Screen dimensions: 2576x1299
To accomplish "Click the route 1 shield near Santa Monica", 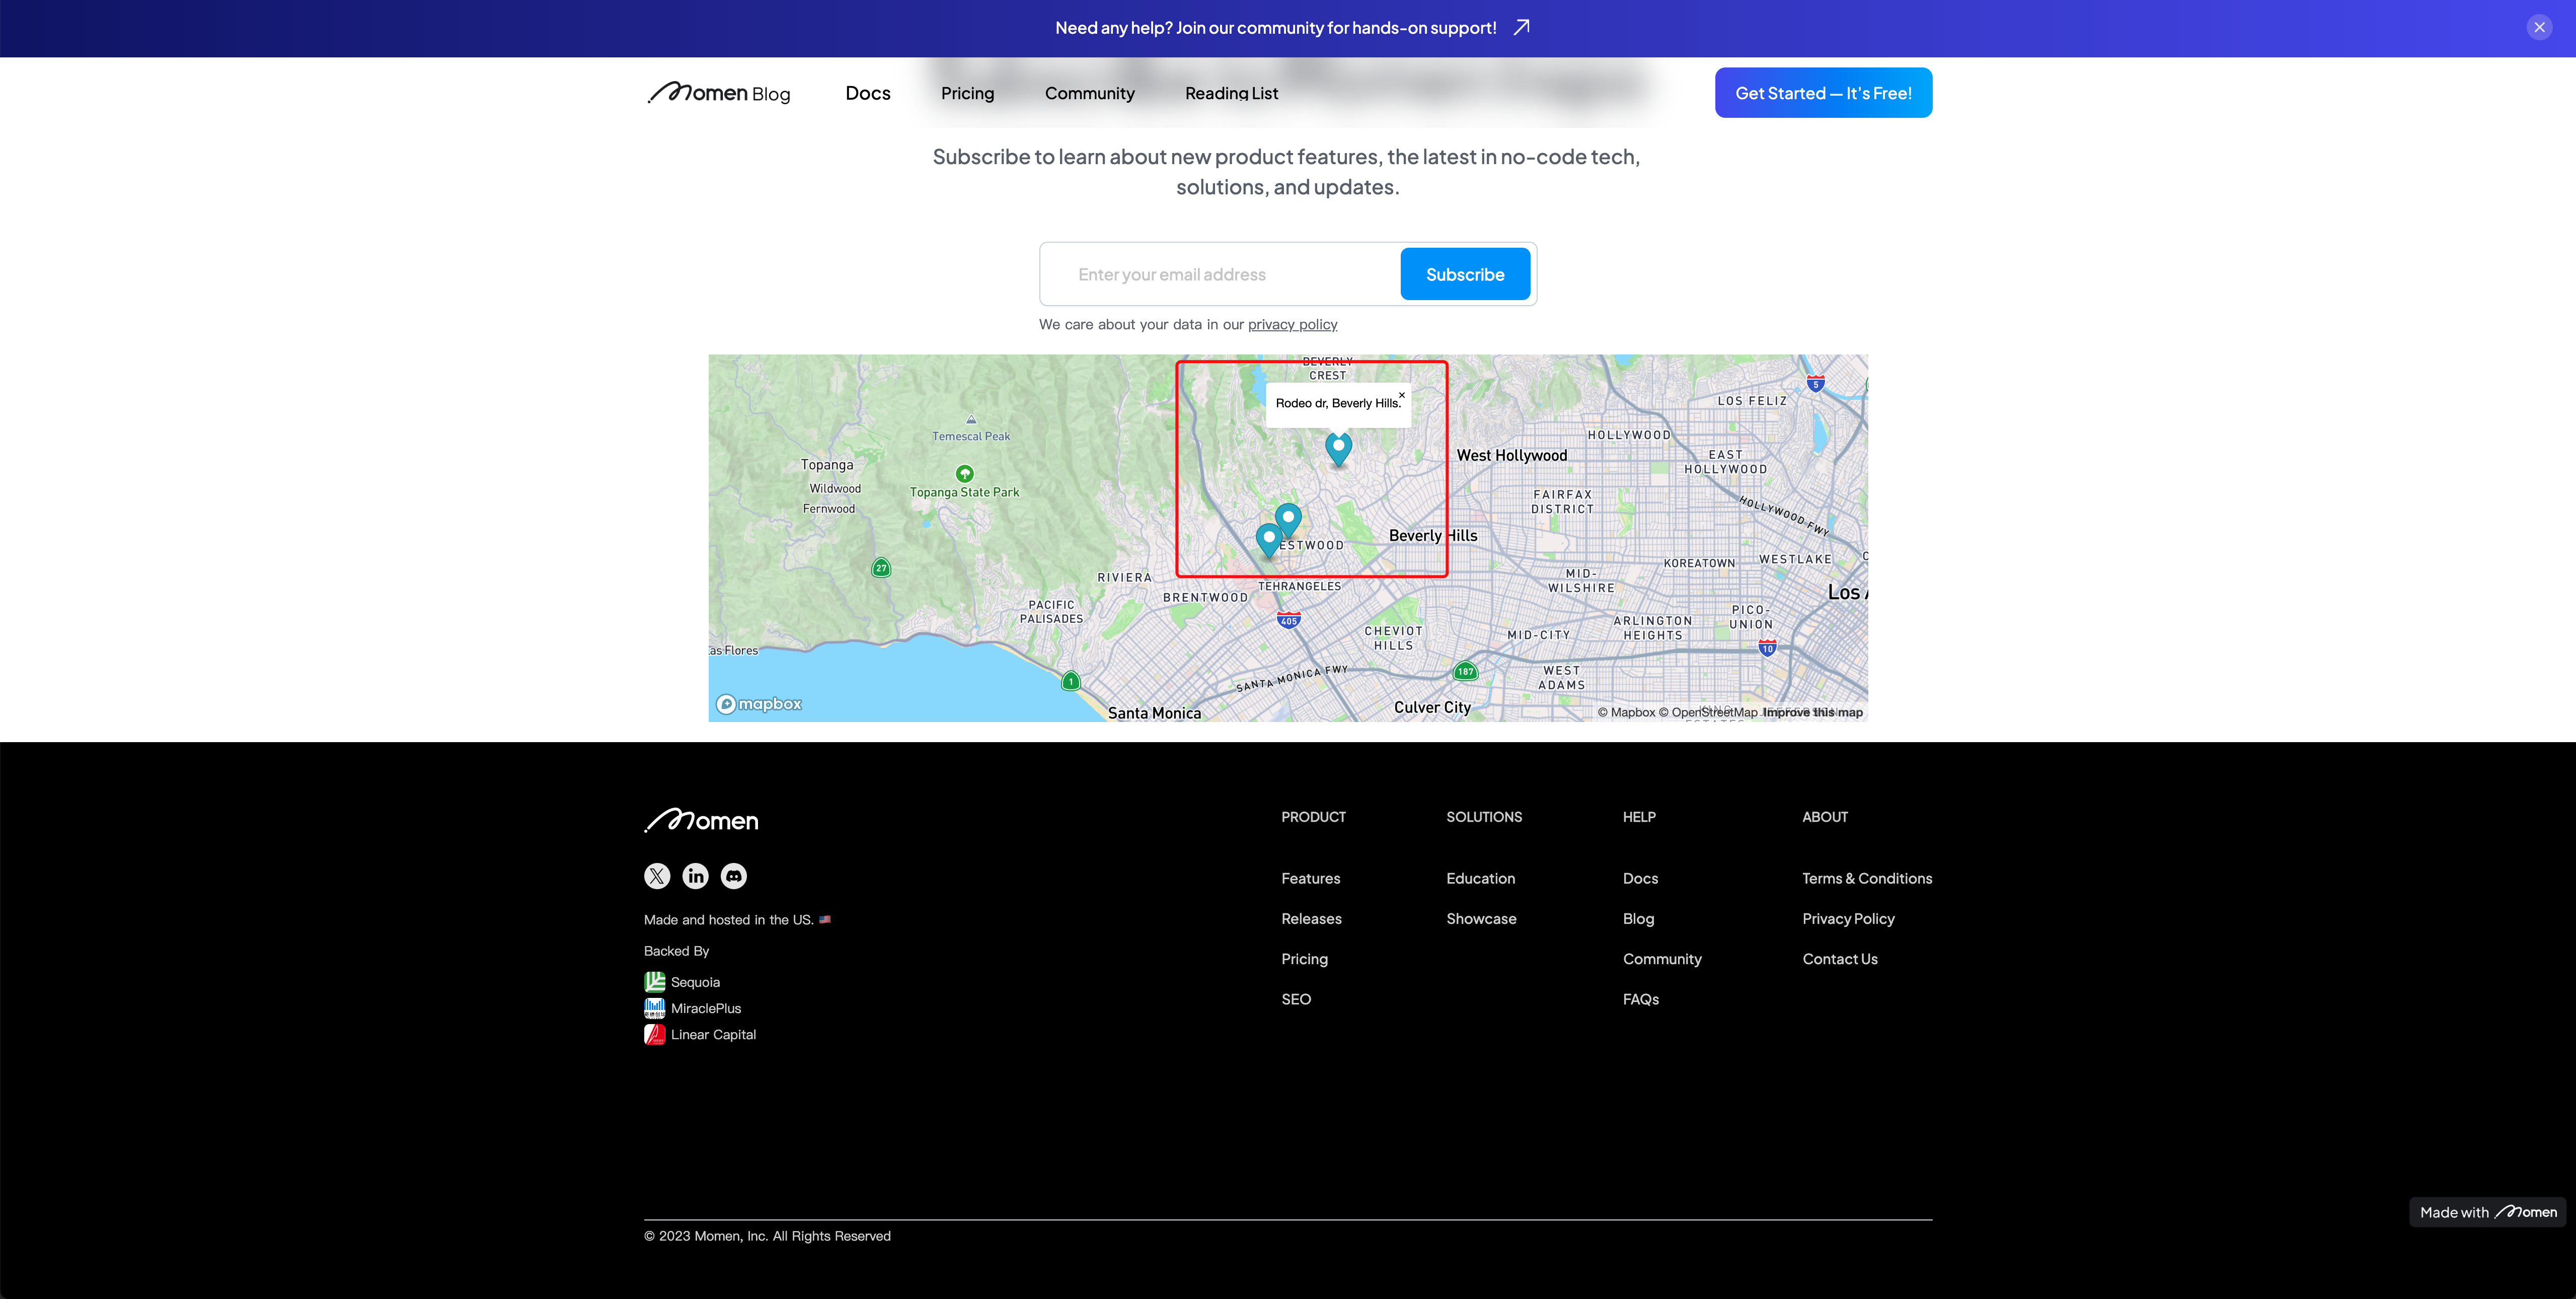I will pyautogui.click(x=1070, y=681).
